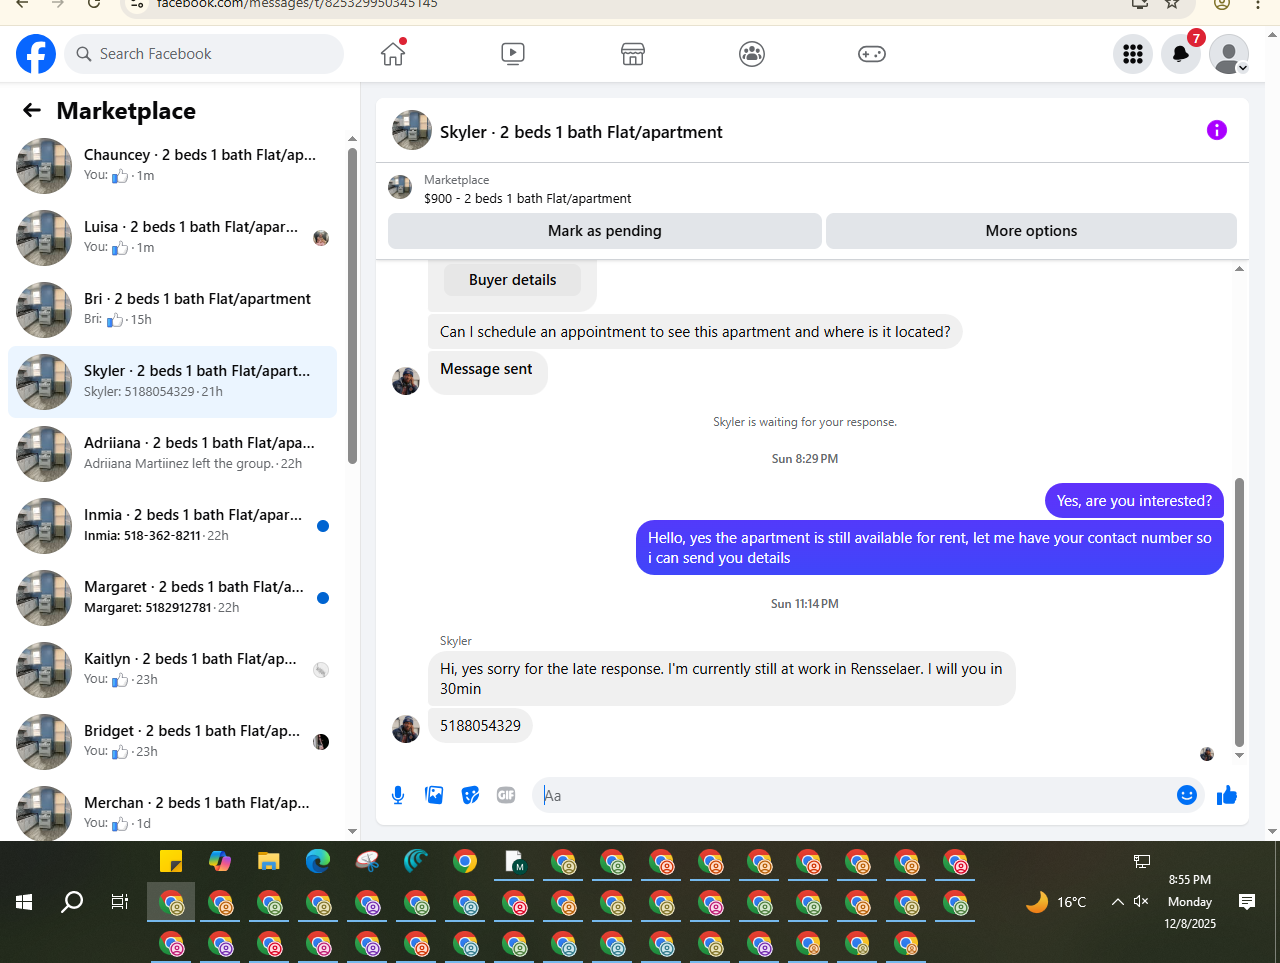1280x963 pixels.
Task: Focus the message text box
Action: 855,795
